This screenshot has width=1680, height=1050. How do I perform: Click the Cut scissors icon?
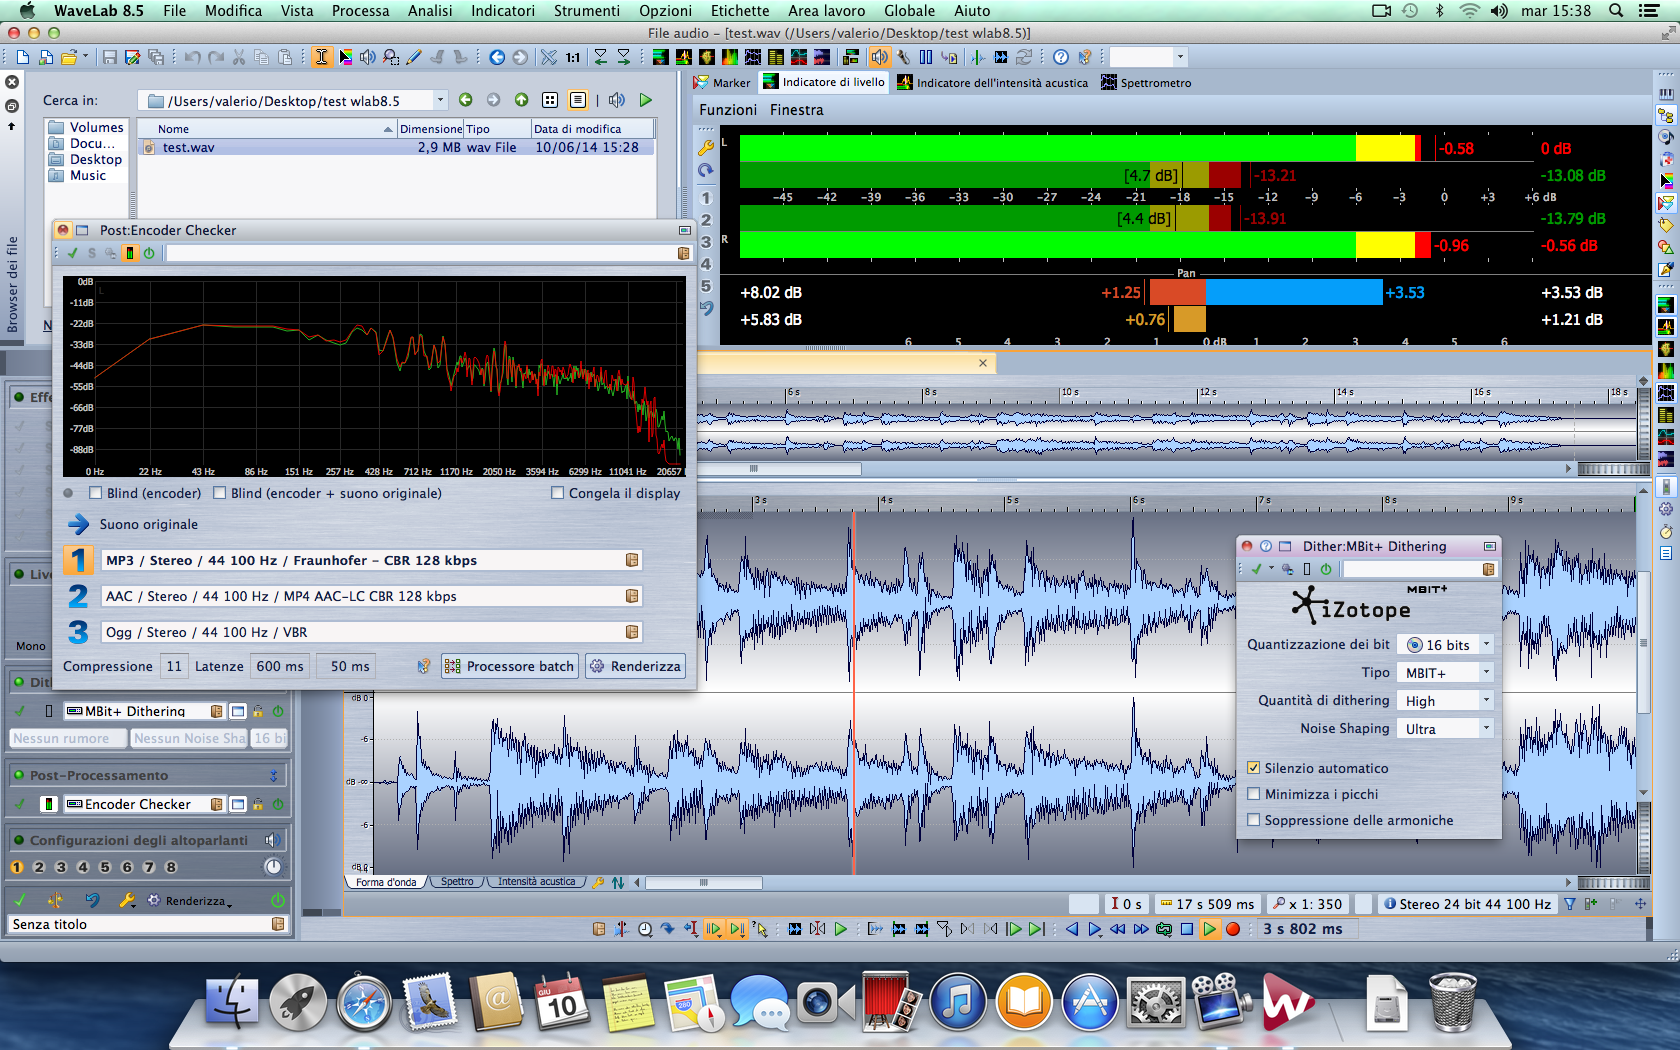pyautogui.click(x=239, y=57)
